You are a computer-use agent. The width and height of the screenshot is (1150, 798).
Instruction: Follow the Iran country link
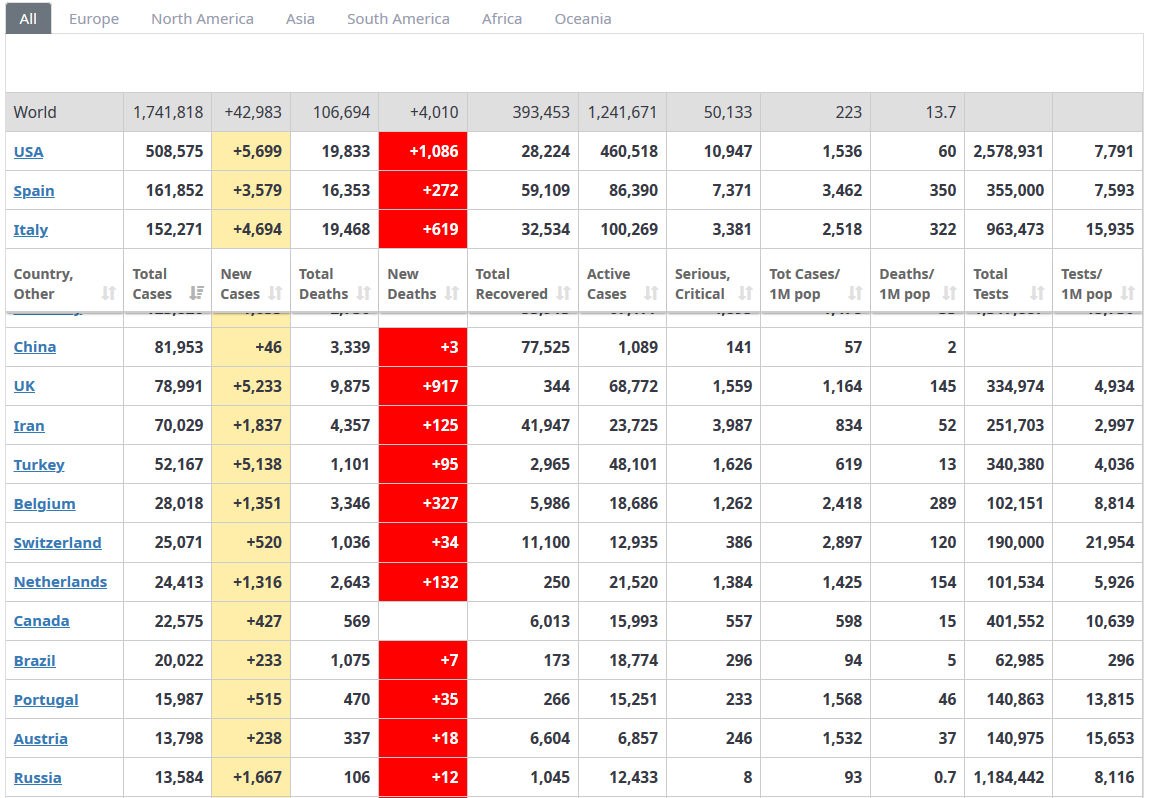pos(29,425)
